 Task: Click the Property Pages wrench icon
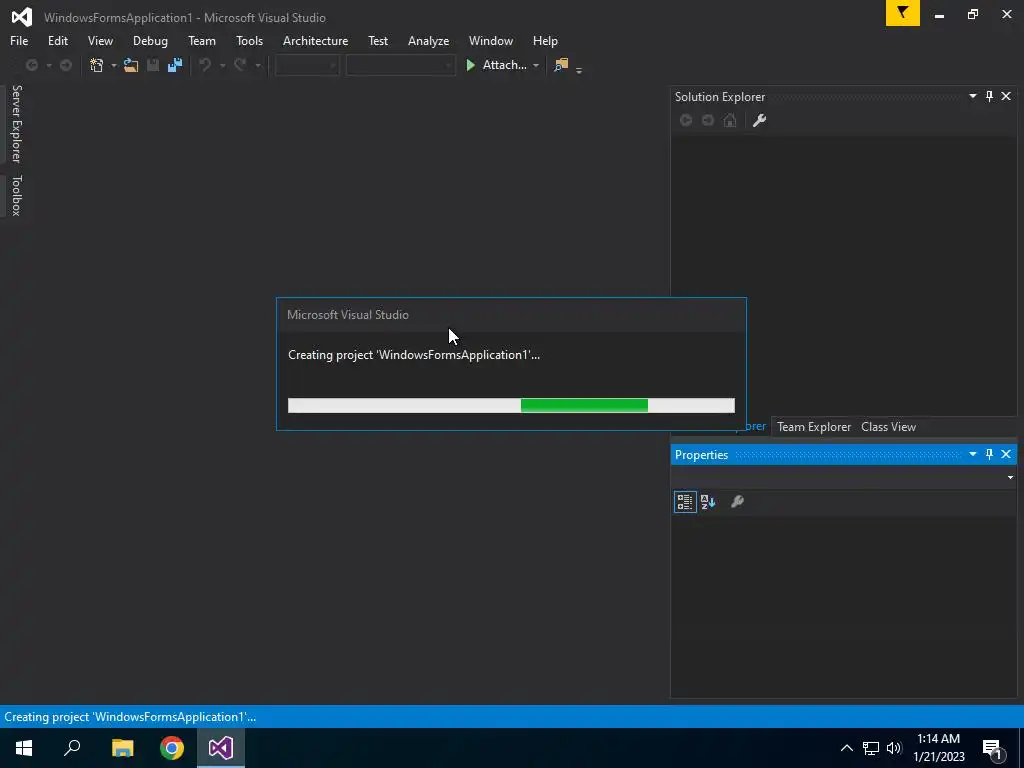[737, 502]
